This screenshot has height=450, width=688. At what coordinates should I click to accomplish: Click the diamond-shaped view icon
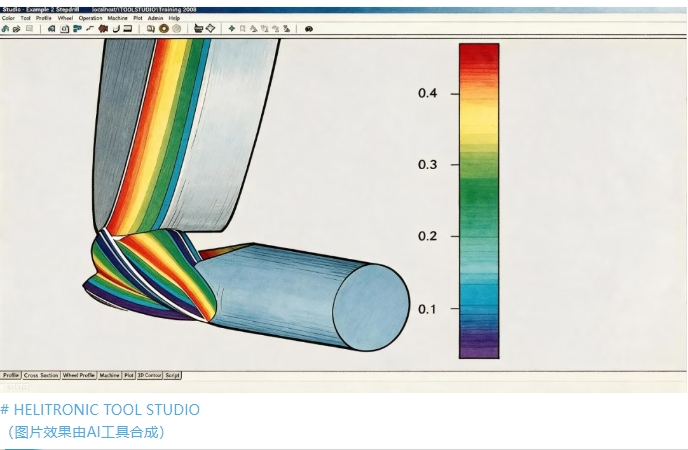point(211,29)
